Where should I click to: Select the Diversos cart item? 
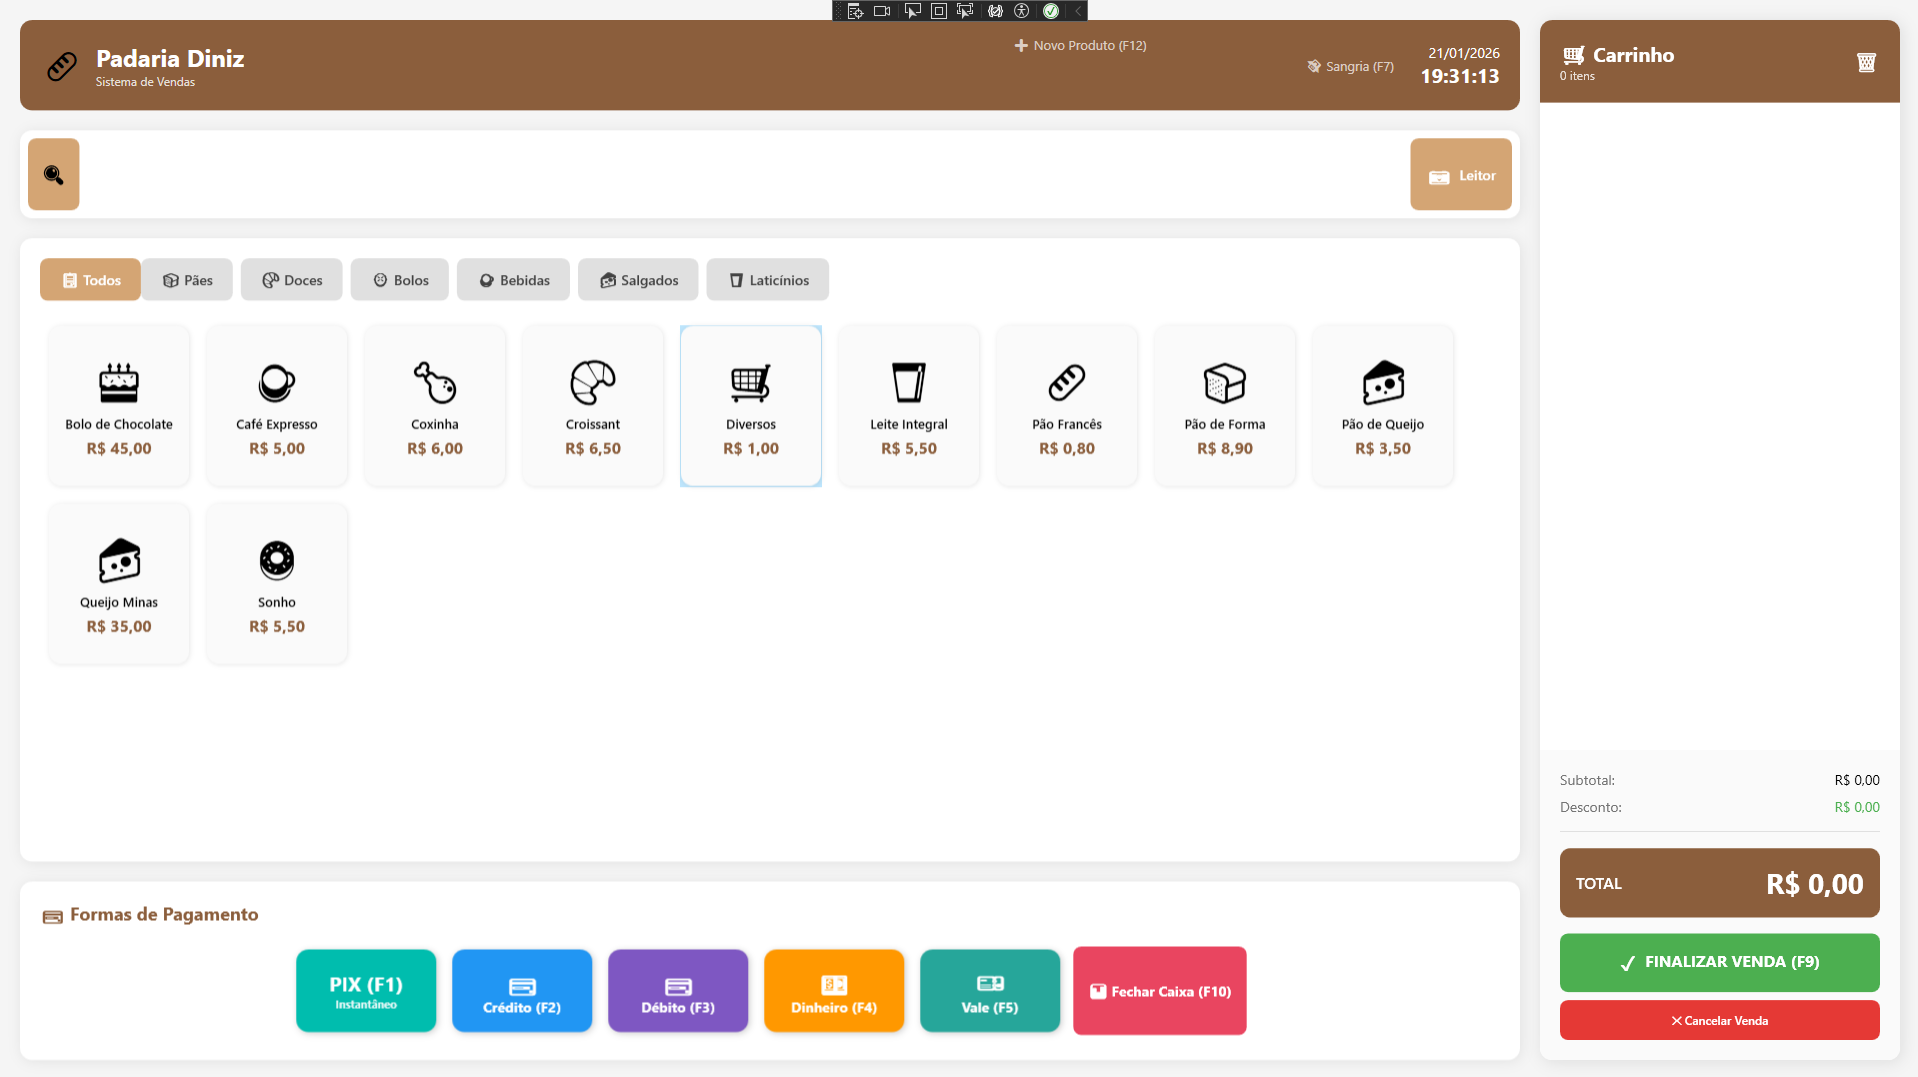click(x=750, y=404)
